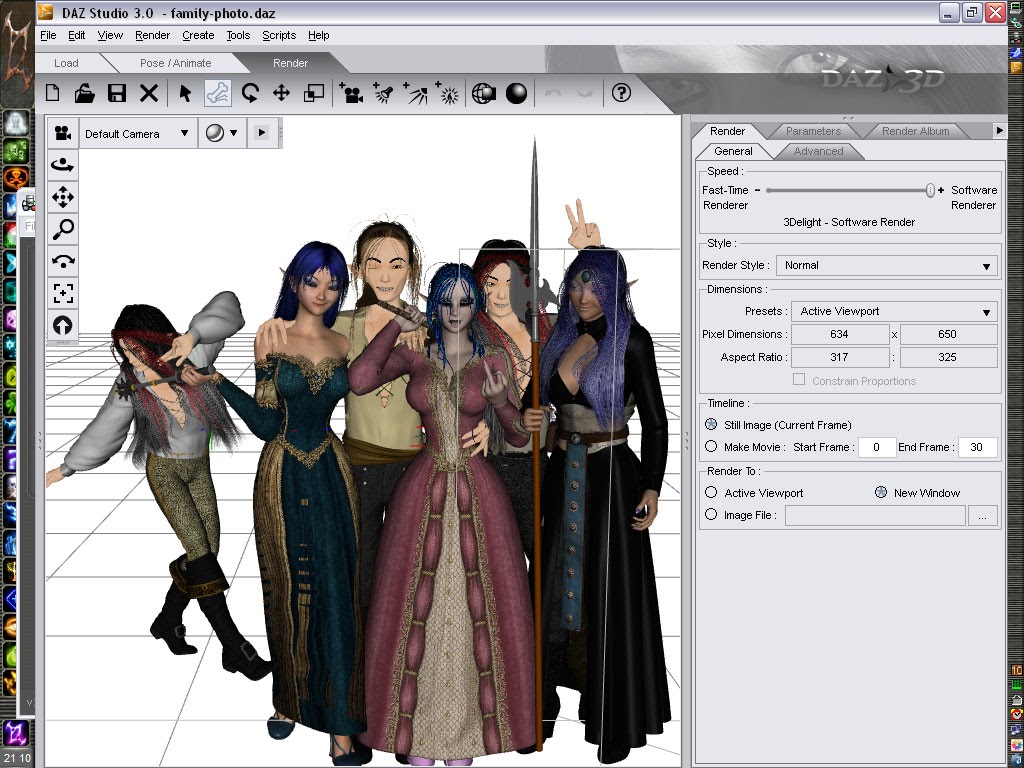1024x768 pixels.
Task: Click the Save file toolbar icon
Action: click(x=117, y=94)
